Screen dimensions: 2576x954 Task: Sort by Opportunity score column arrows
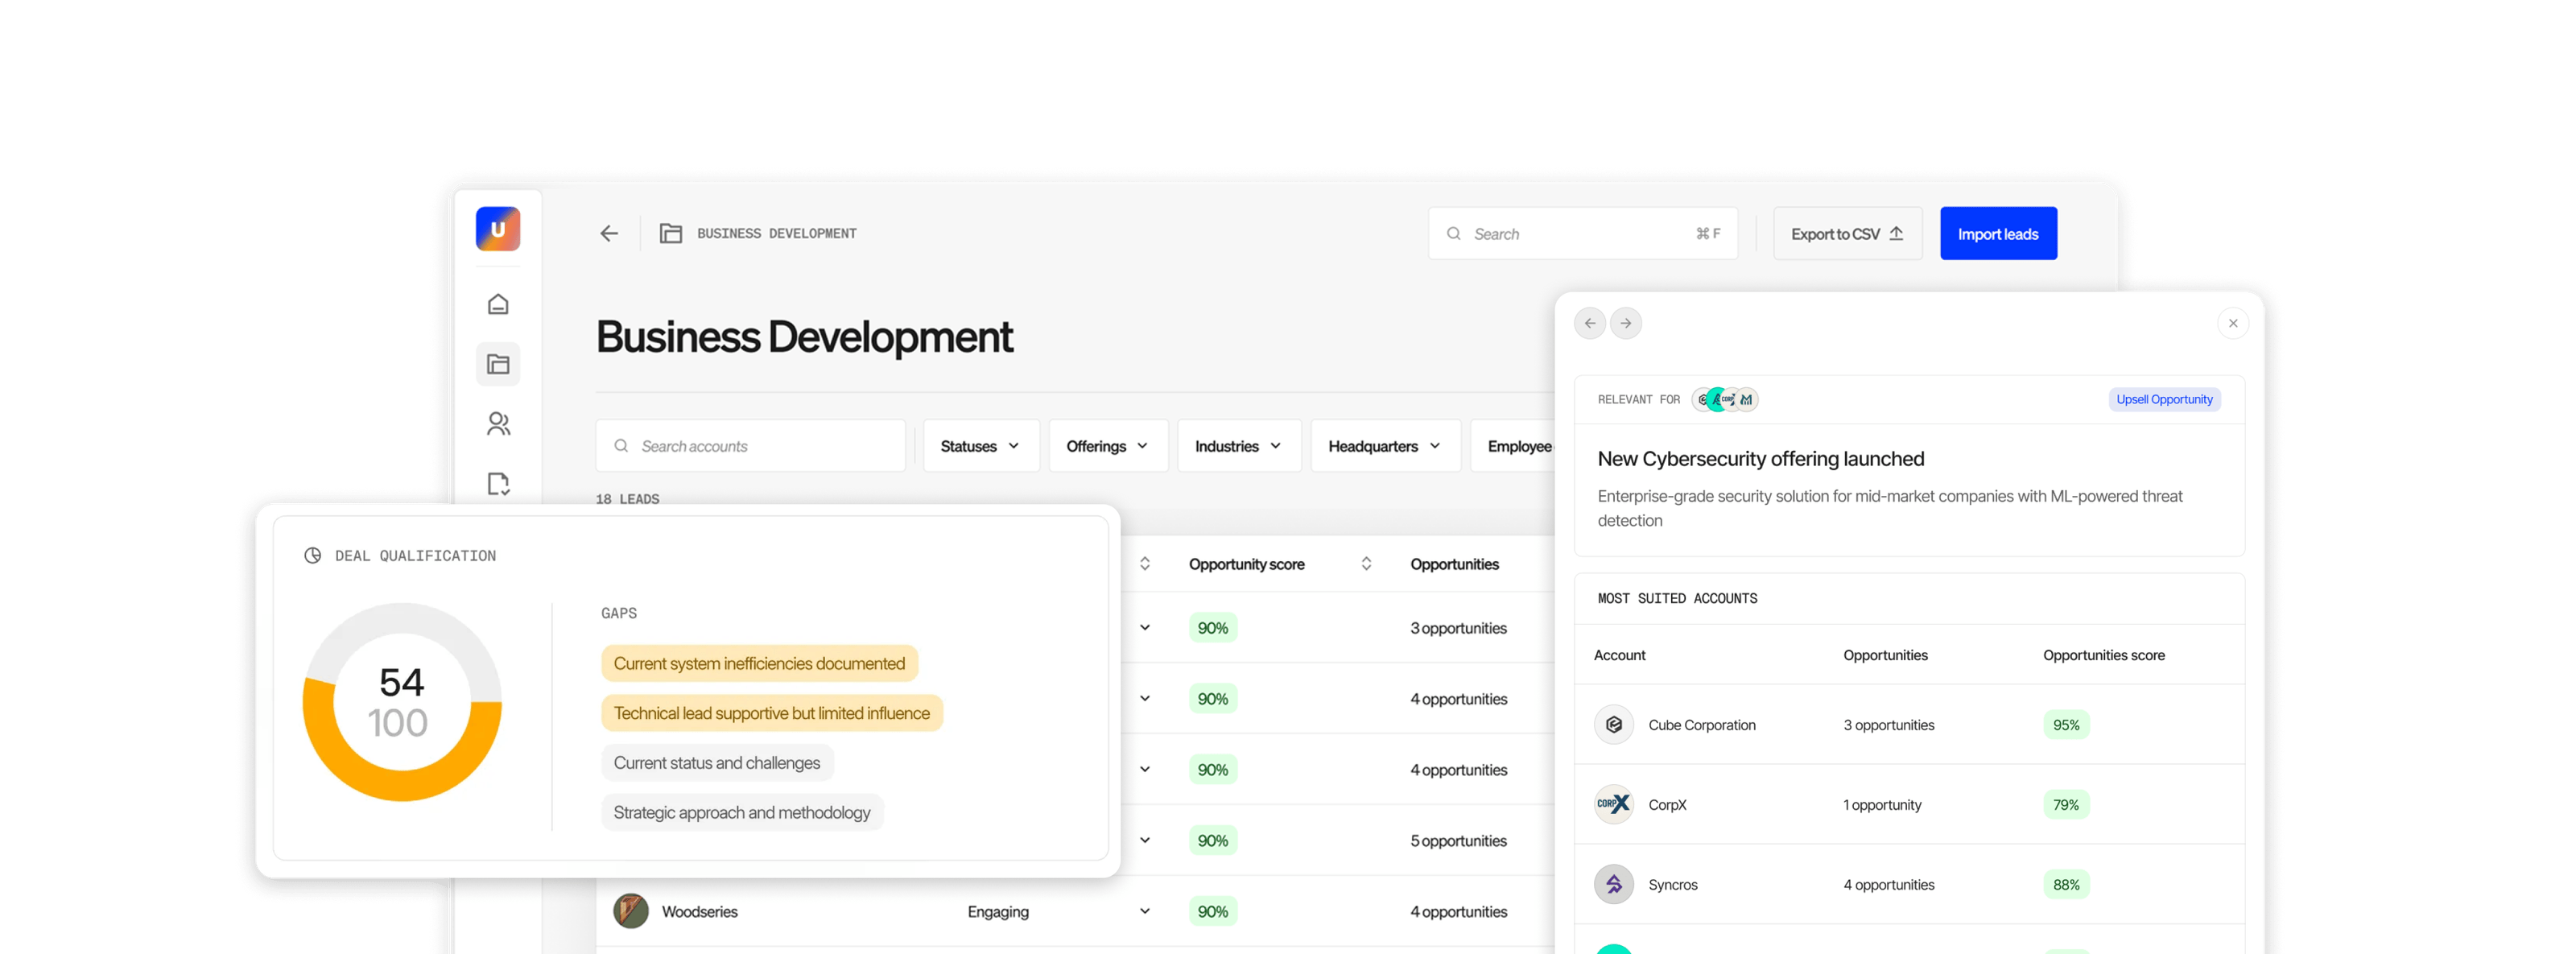pyautogui.click(x=1366, y=564)
